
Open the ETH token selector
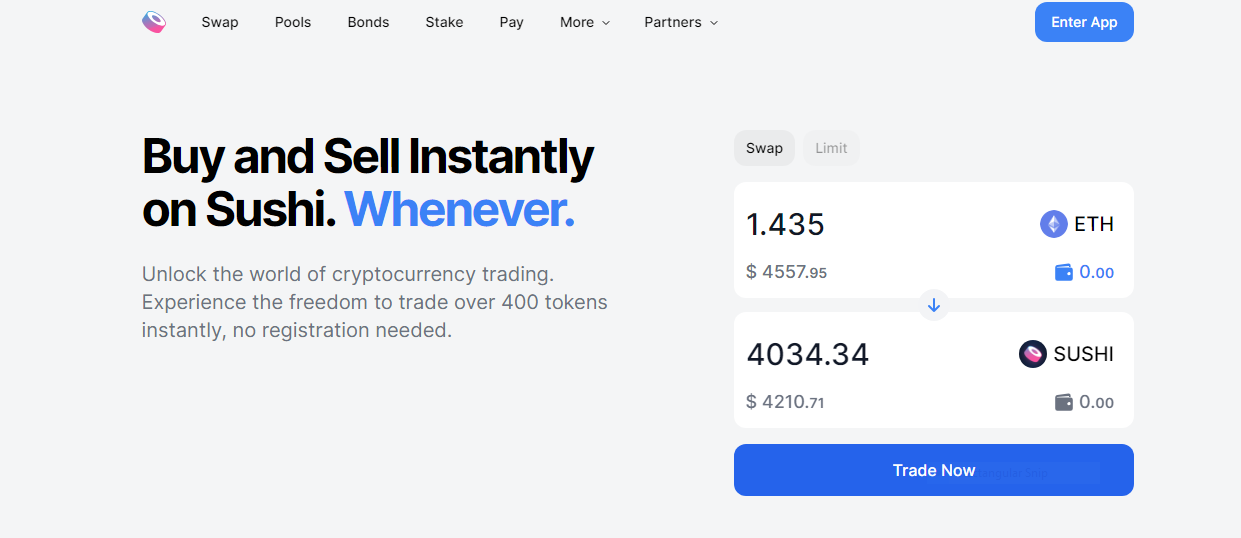(1077, 224)
